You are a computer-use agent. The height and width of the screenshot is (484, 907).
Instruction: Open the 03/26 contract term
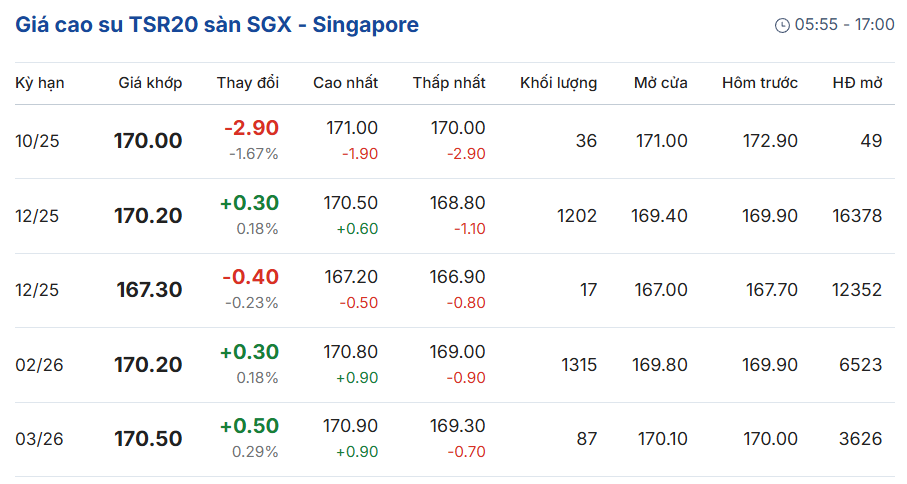click(x=39, y=440)
